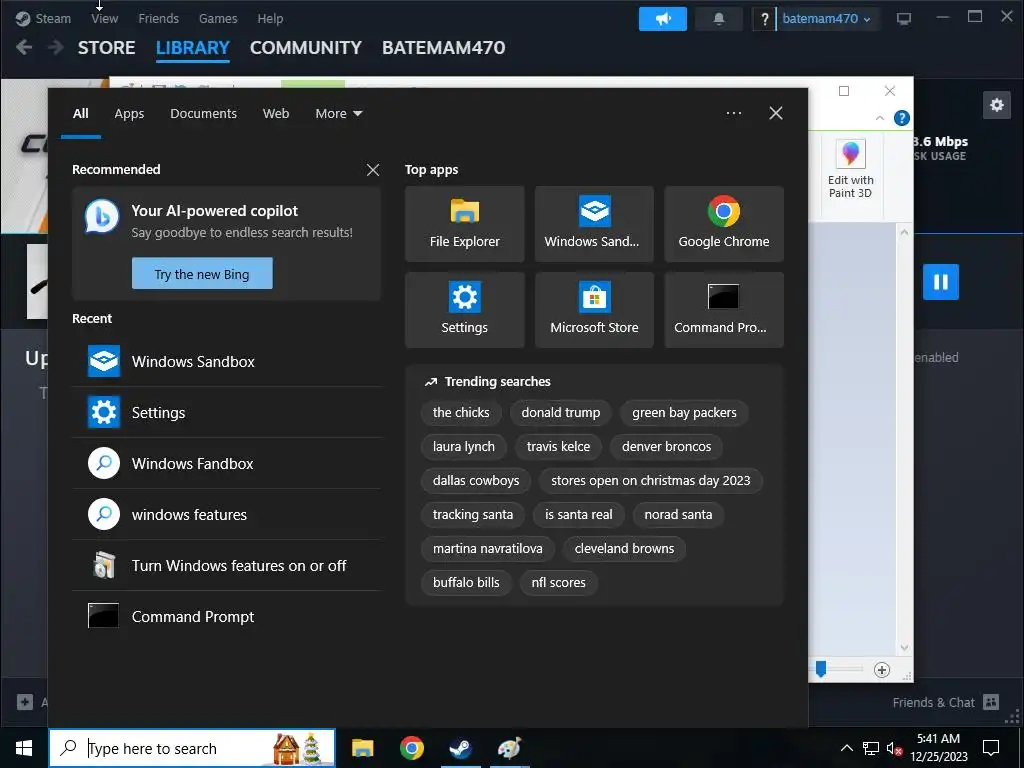This screenshot has height=768, width=1024.
Task: Search trending topic dallas cowboys
Action: point(476,481)
